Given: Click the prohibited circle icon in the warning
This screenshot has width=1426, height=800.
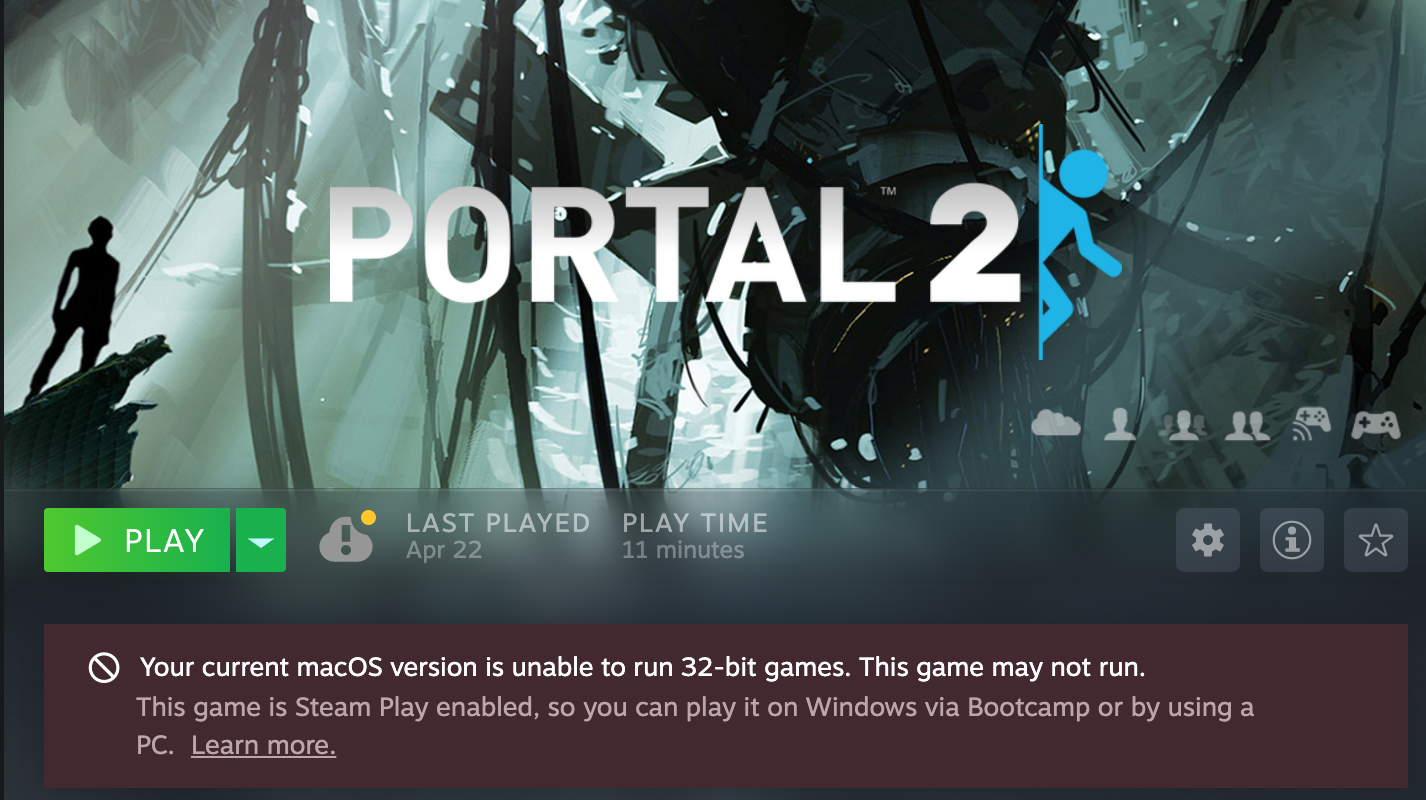Looking at the screenshot, I should [104, 668].
